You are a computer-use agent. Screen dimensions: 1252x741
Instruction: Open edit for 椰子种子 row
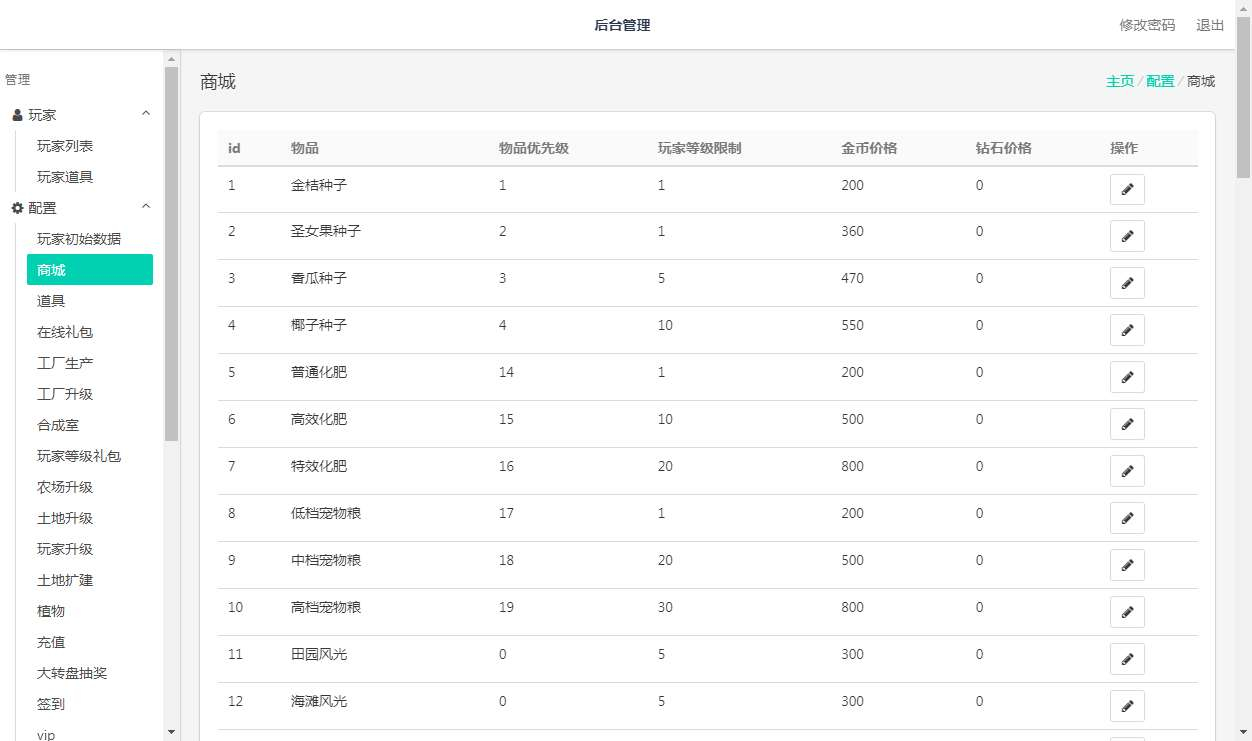coord(1127,330)
